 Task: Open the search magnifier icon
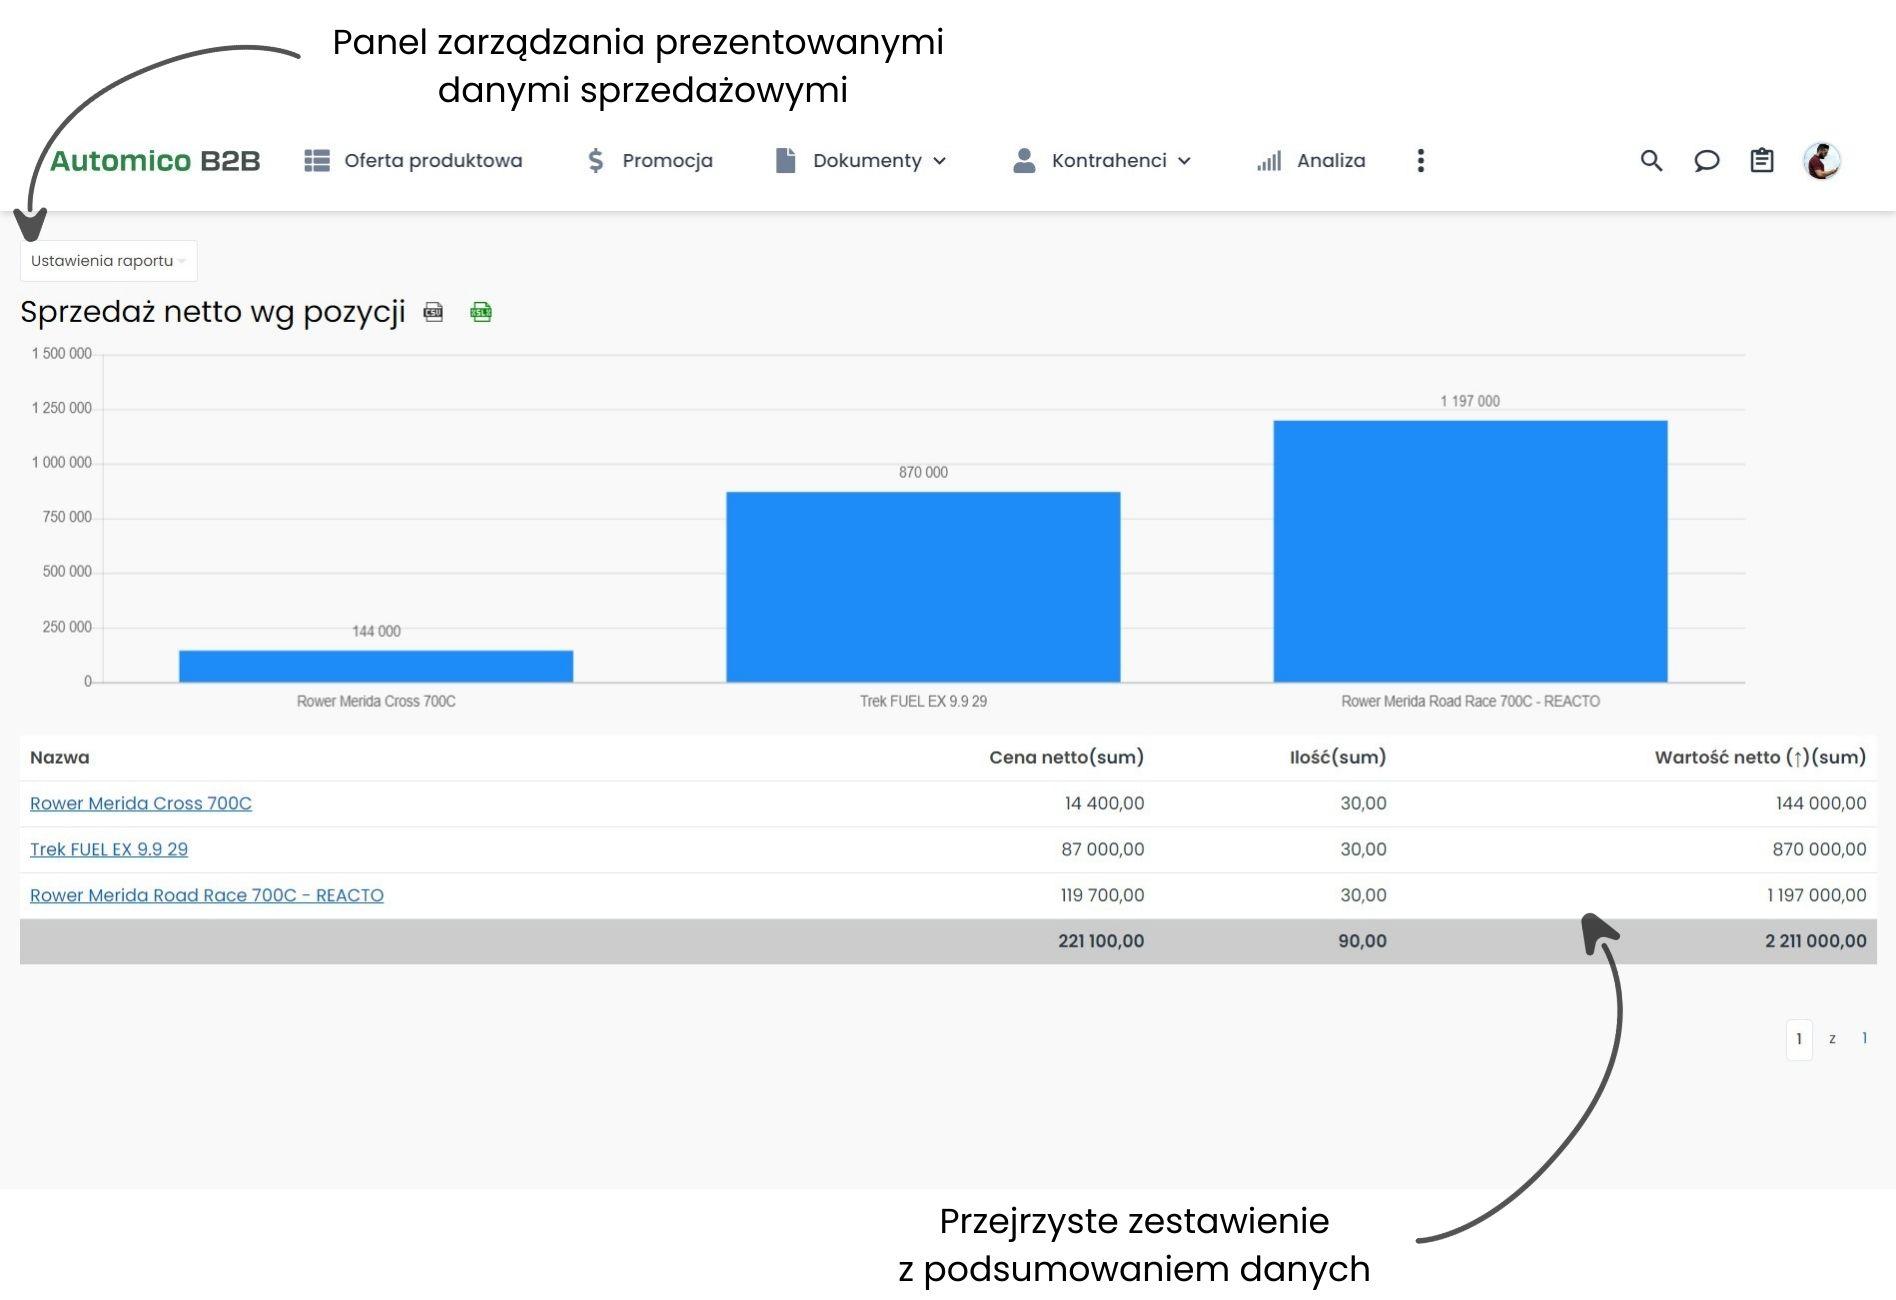pyautogui.click(x=1651, y=161)
